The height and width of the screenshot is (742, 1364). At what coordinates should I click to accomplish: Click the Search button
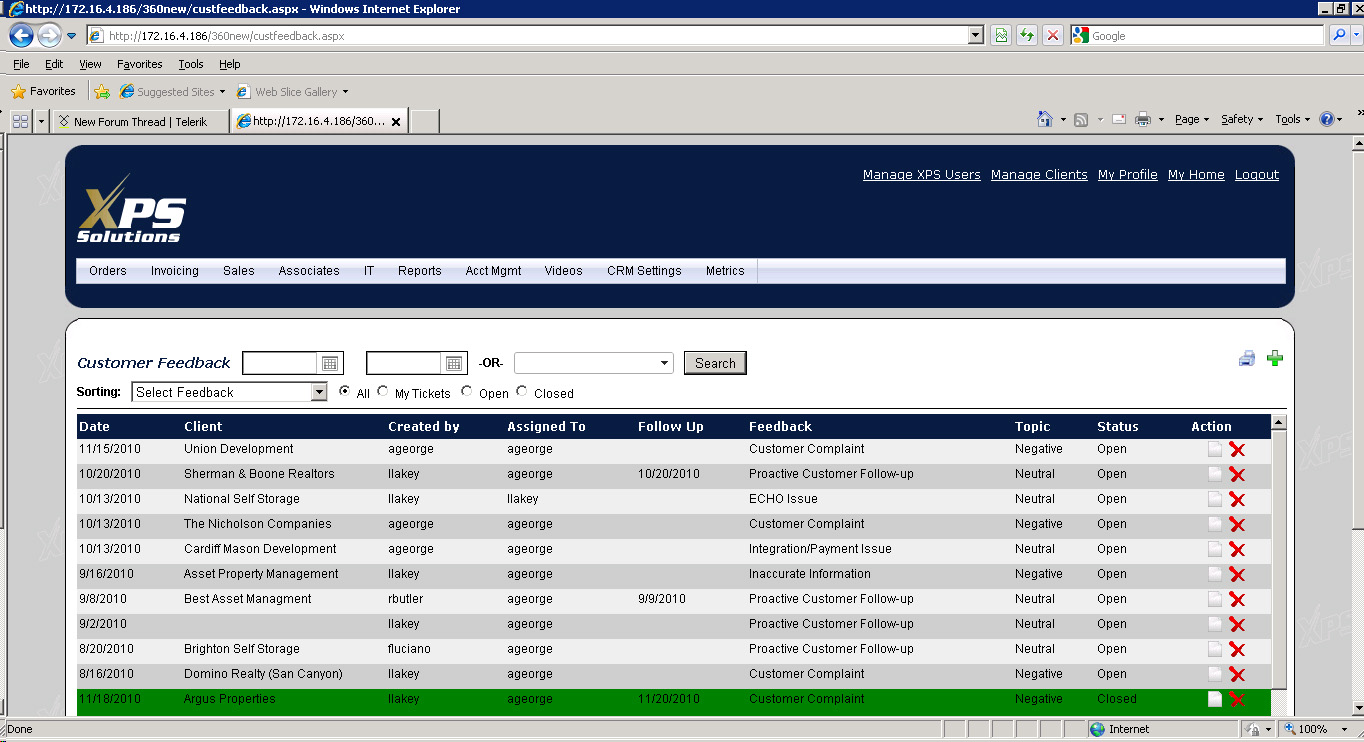[x=715, y=363]
